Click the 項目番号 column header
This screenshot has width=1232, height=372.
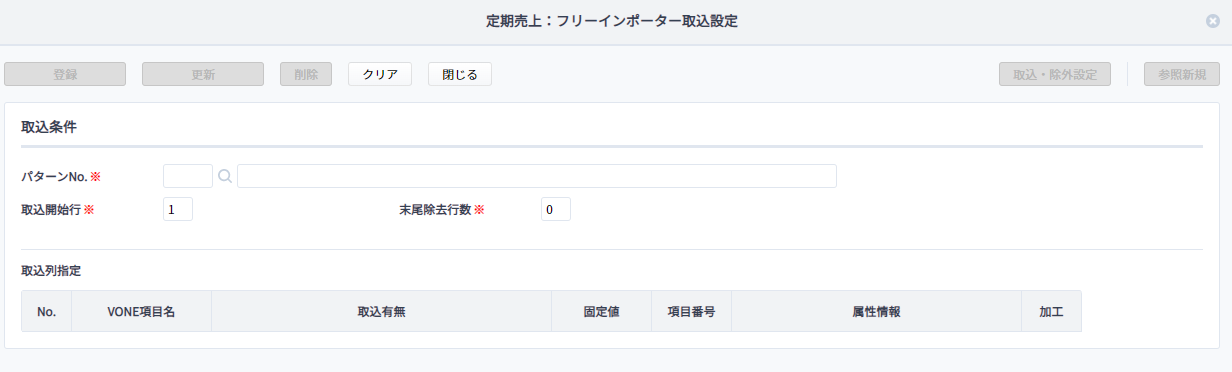coord(691,311)
